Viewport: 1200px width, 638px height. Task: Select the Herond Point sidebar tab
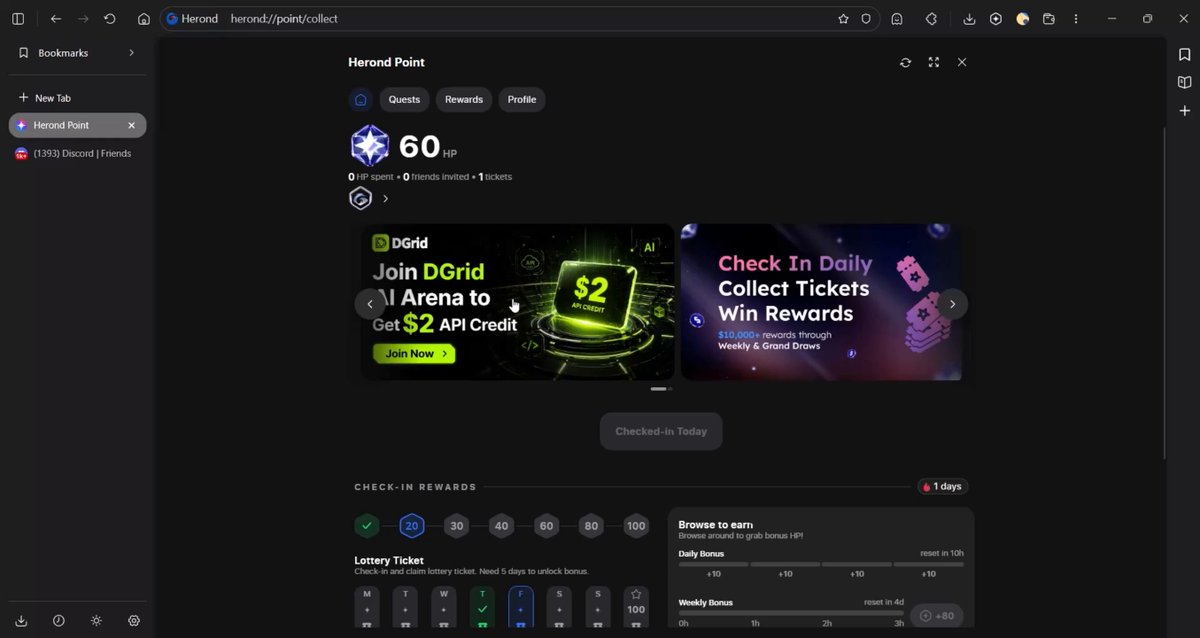tap(78, 125)
